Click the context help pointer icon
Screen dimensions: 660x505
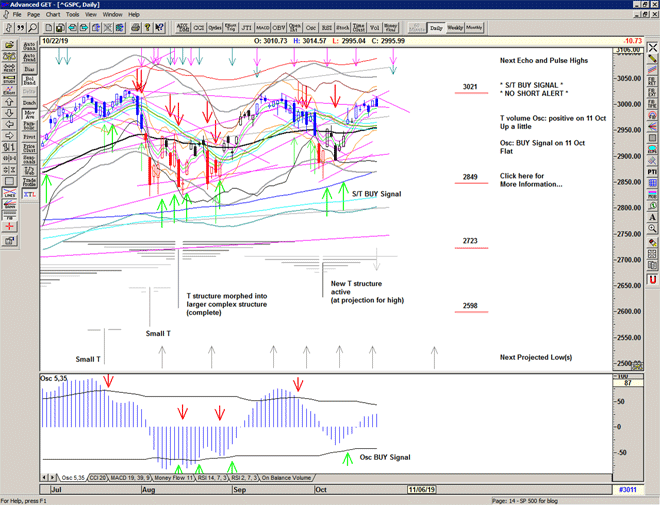pos(159,28)
